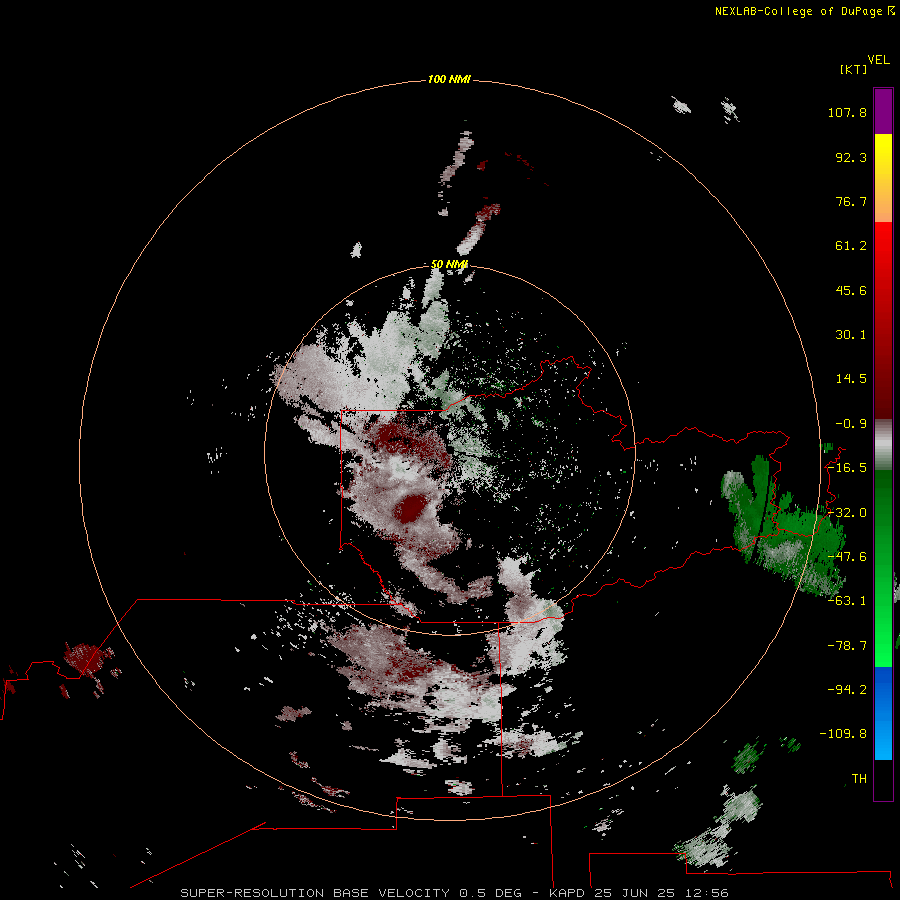The width and height of the screenshot is (900, 900).
Task: Click the TH legend label
Action: (x=859, y=779)
